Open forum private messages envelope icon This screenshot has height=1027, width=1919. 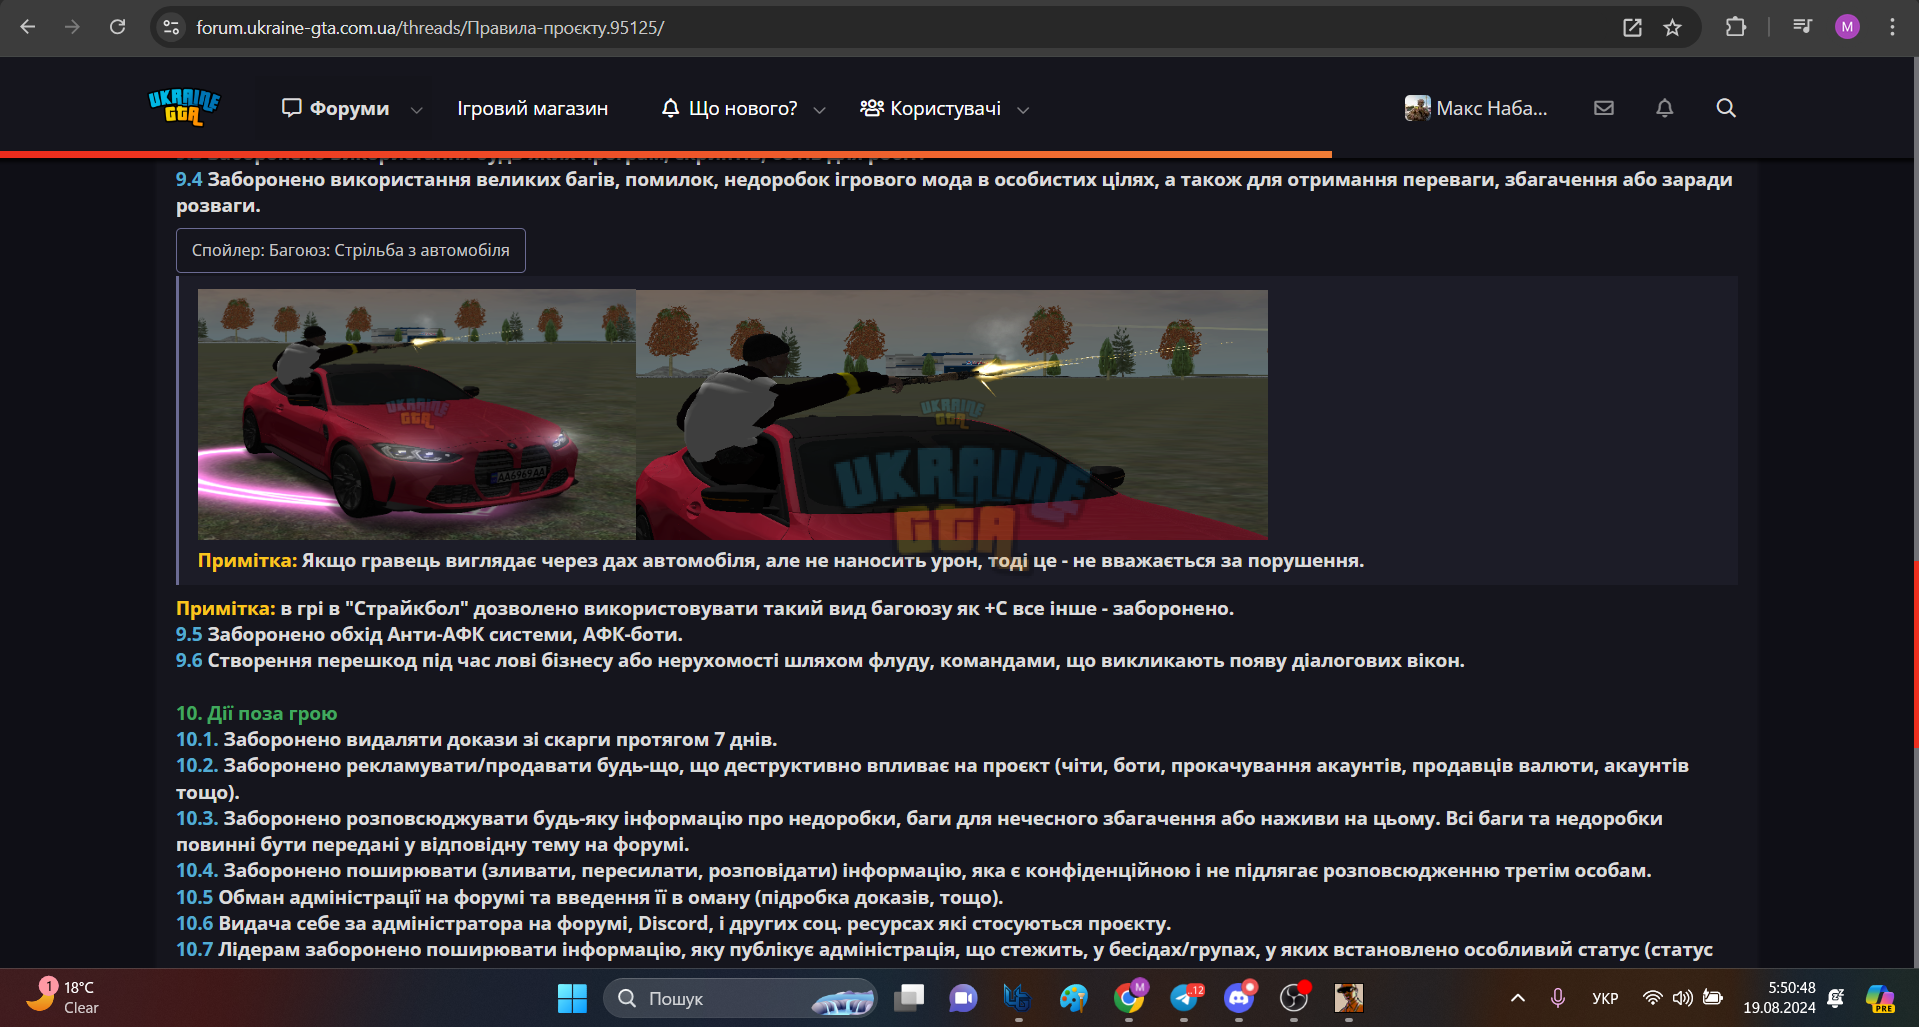tap(1604, 108)
